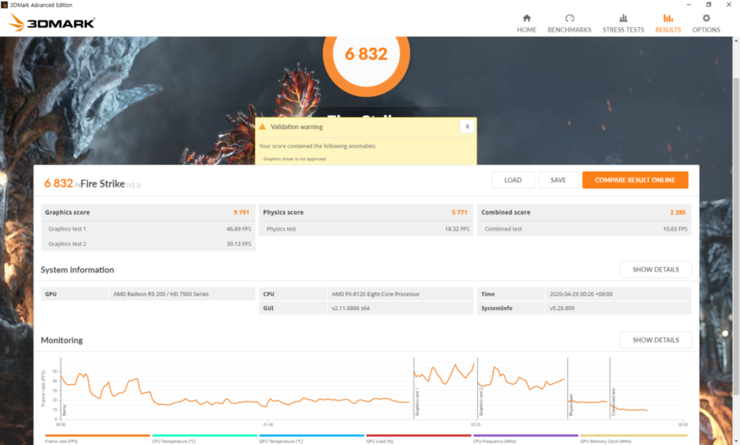Minimize the 3DMark window
Image resolution: width=740 pixels, height=445 pixels.
(x=689, y=5)
